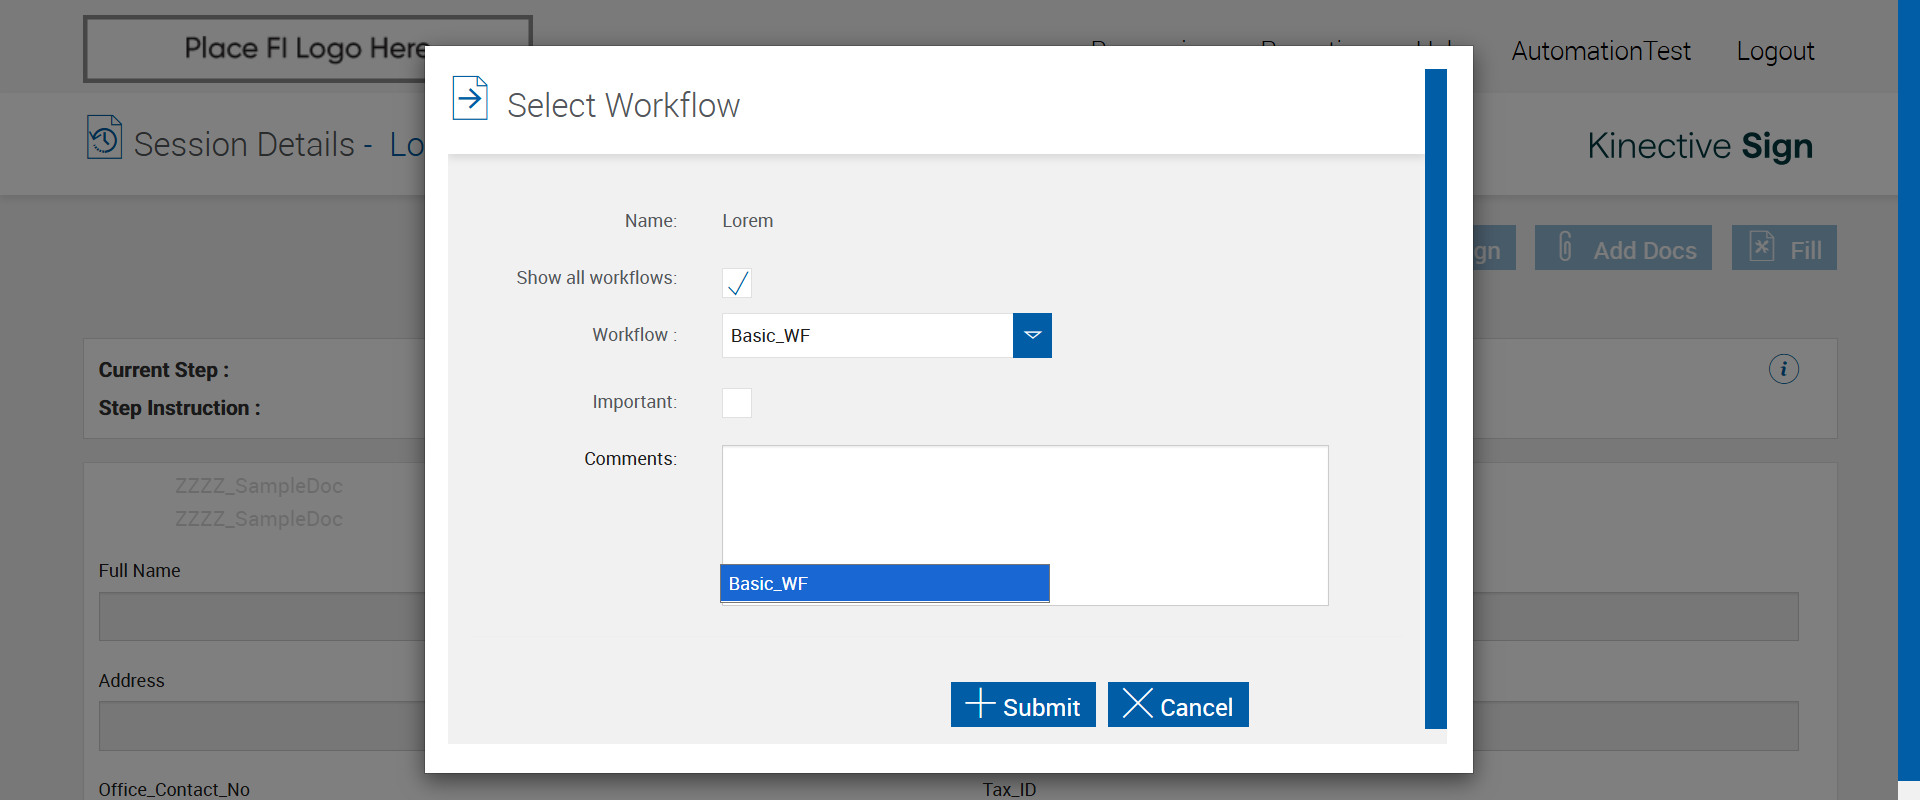Click the Add Docs button label

[x=1644, y=250]
